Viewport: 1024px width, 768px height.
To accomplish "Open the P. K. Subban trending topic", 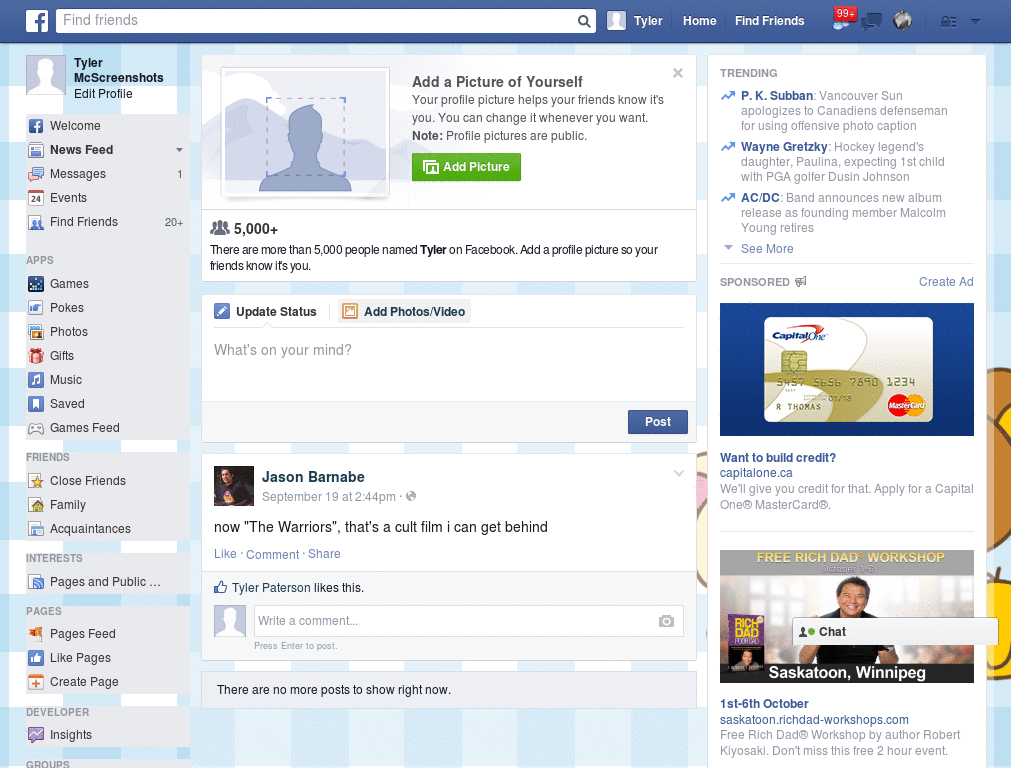I will point(776,96).
